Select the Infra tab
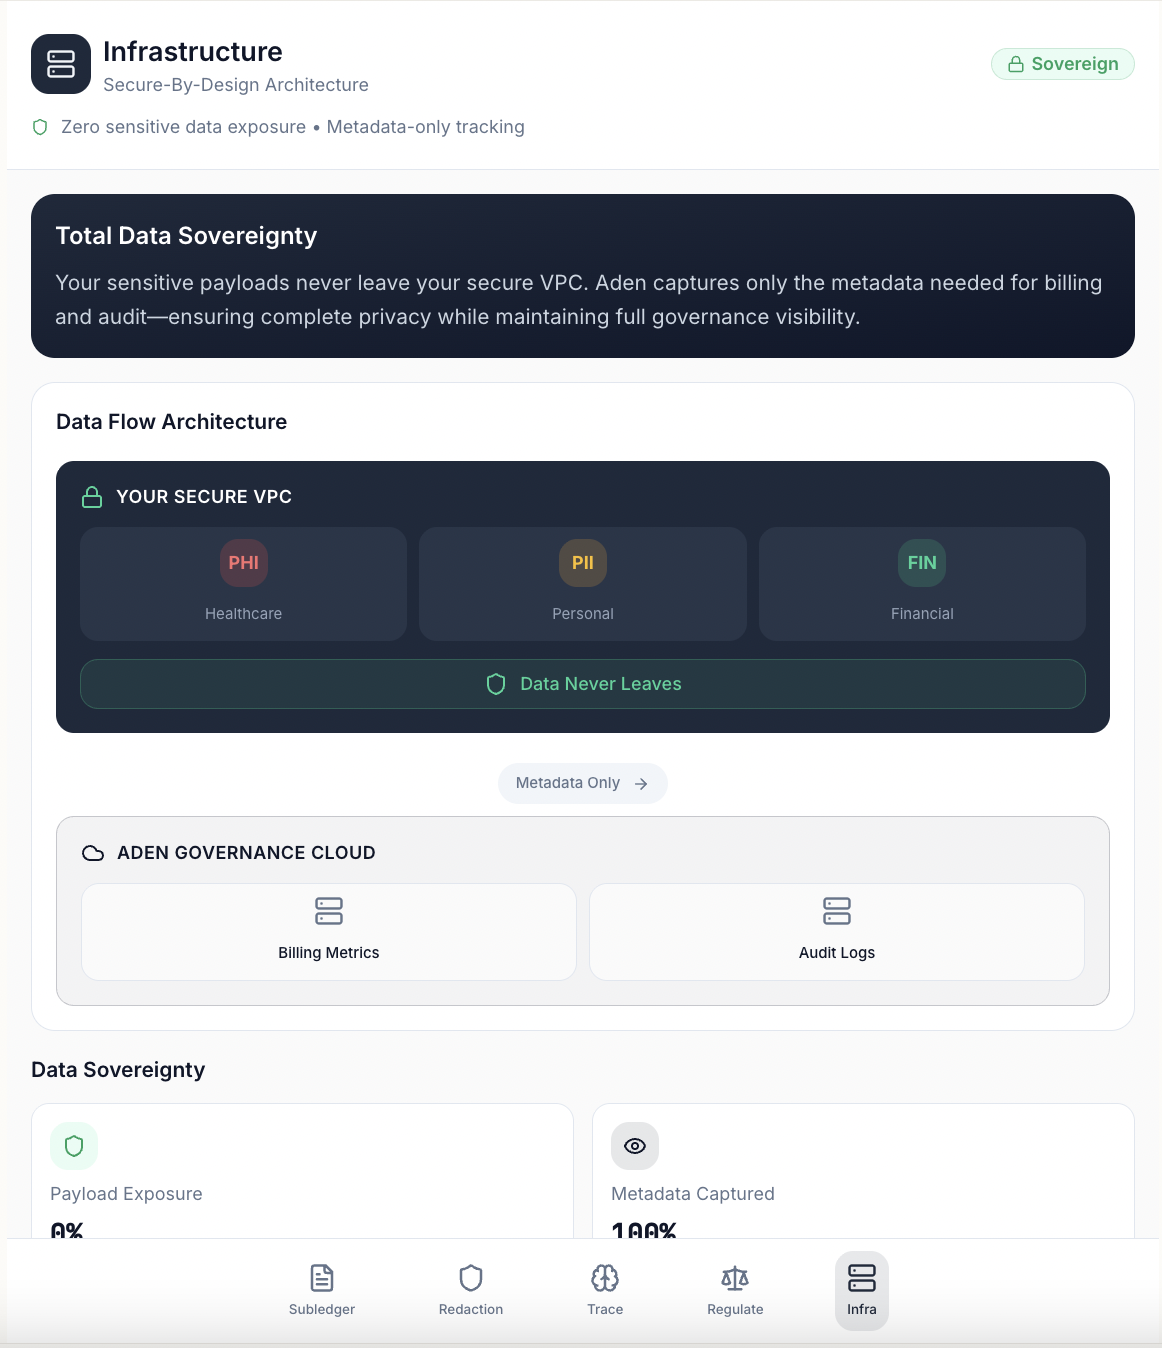 point(862,1290)
